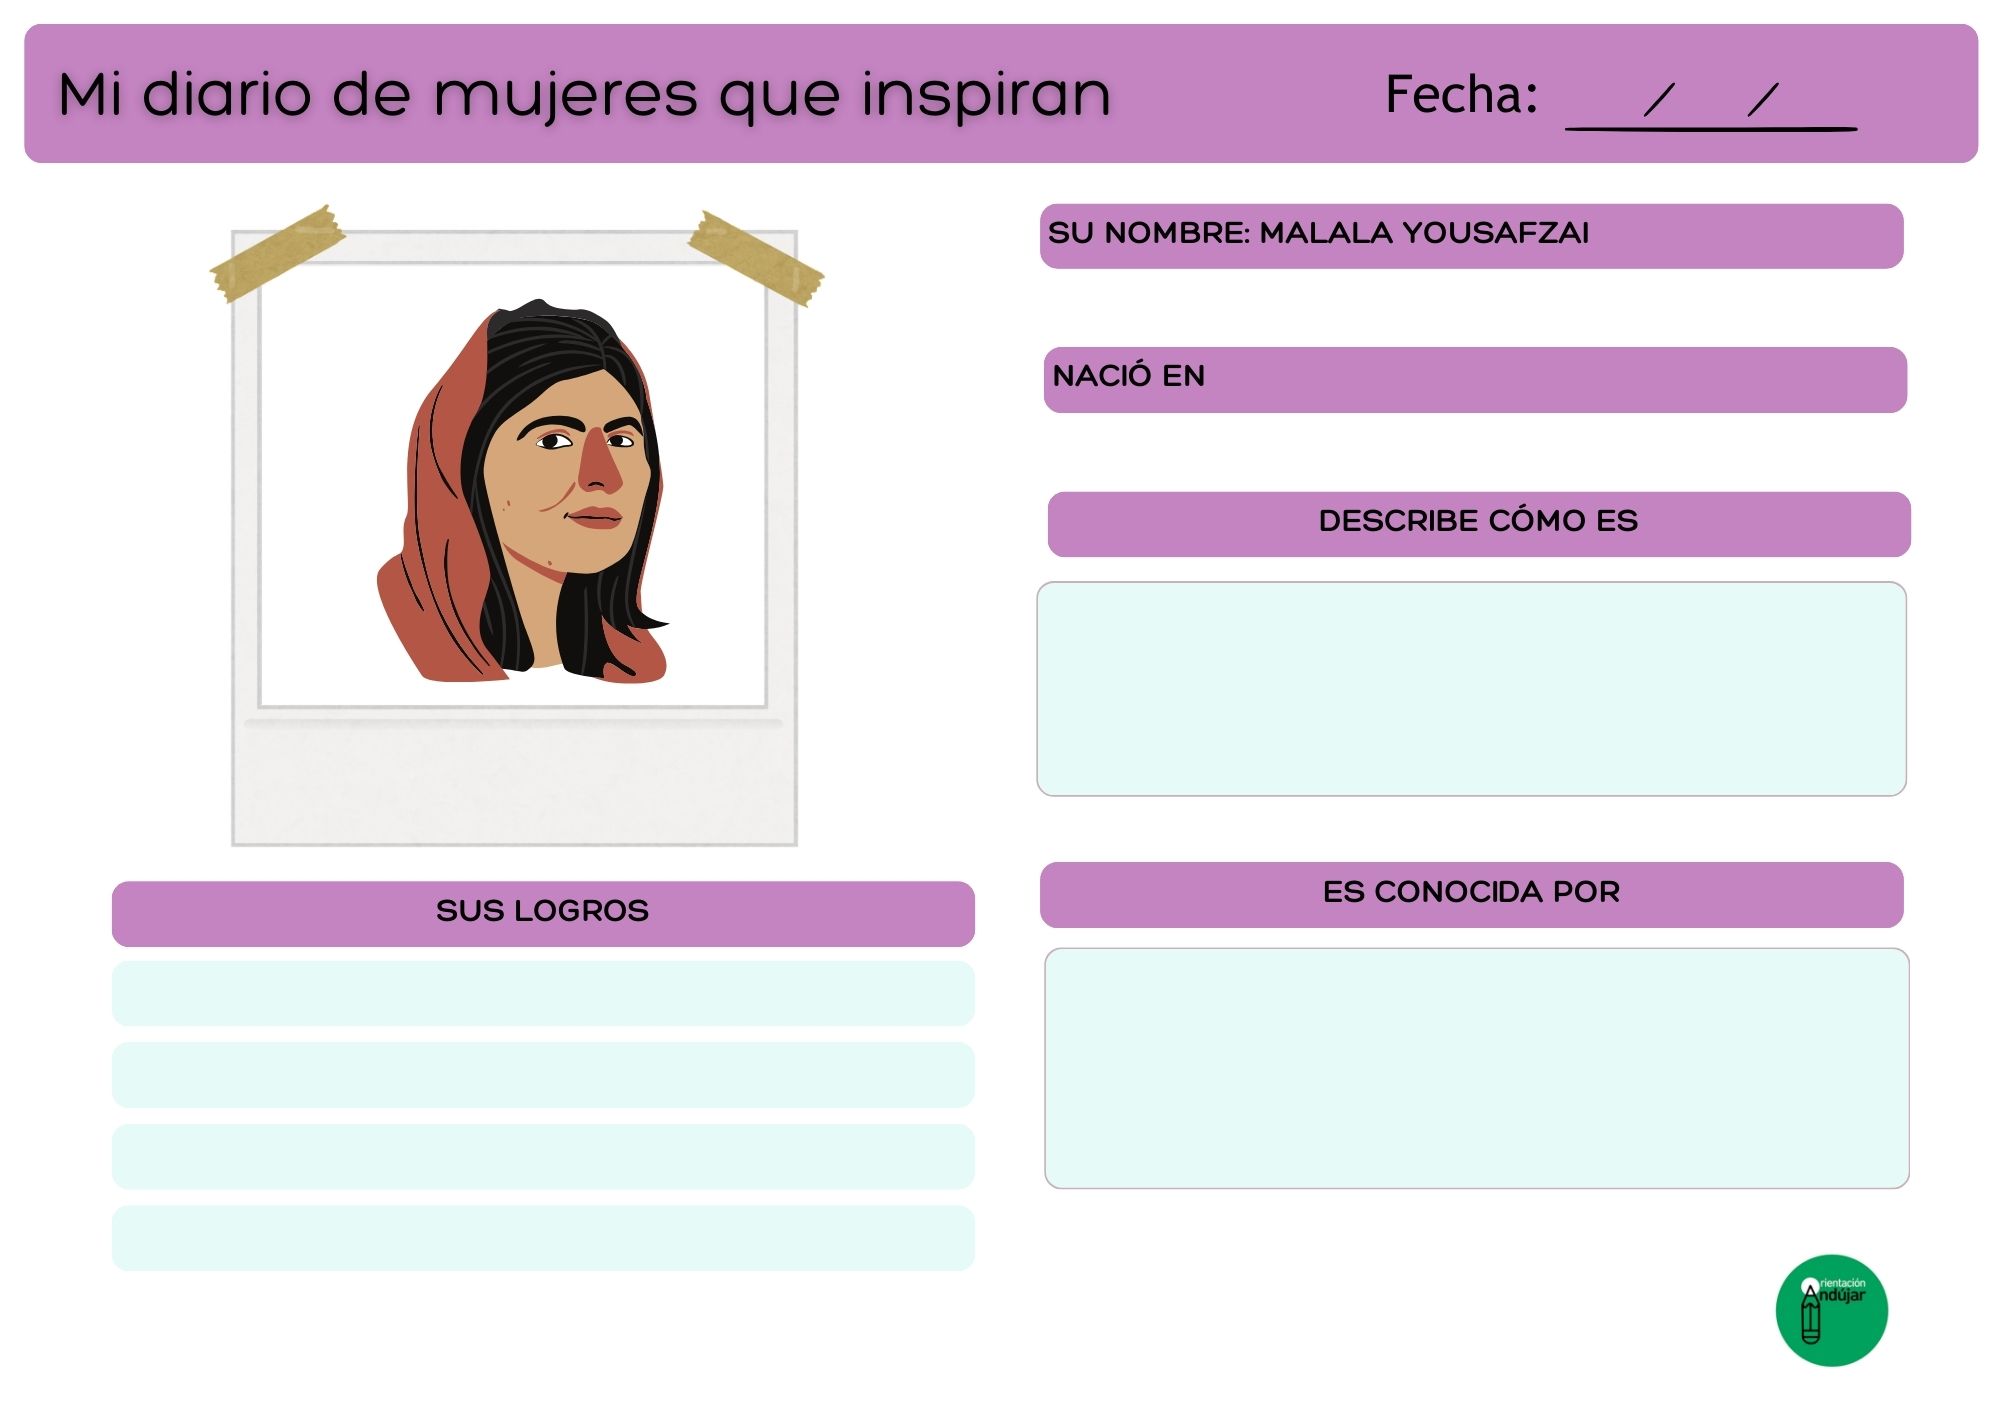
Task: Click the Fecha date line
Action: 1710,128
